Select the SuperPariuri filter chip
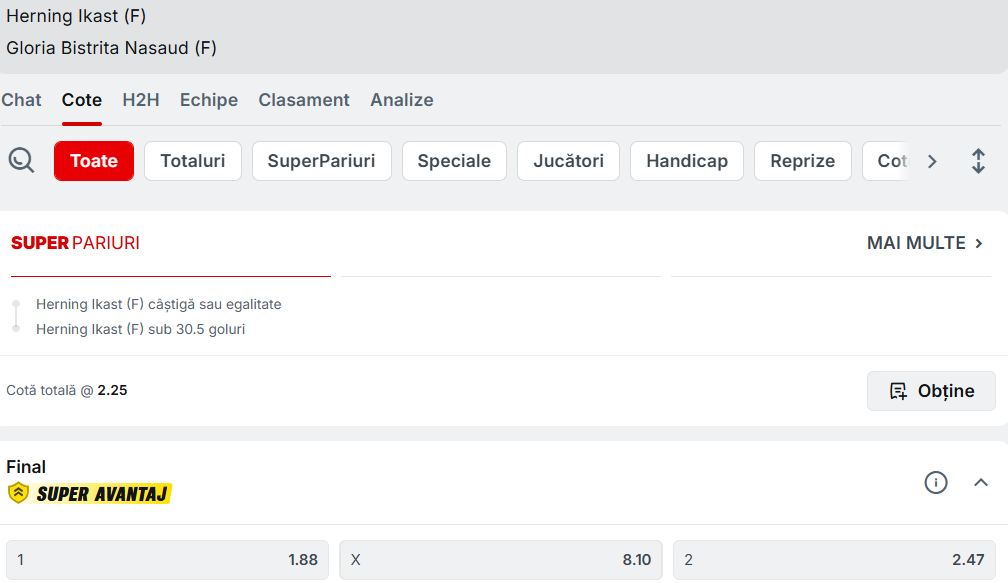The image size is (1008, 583). tap(321, 161)
